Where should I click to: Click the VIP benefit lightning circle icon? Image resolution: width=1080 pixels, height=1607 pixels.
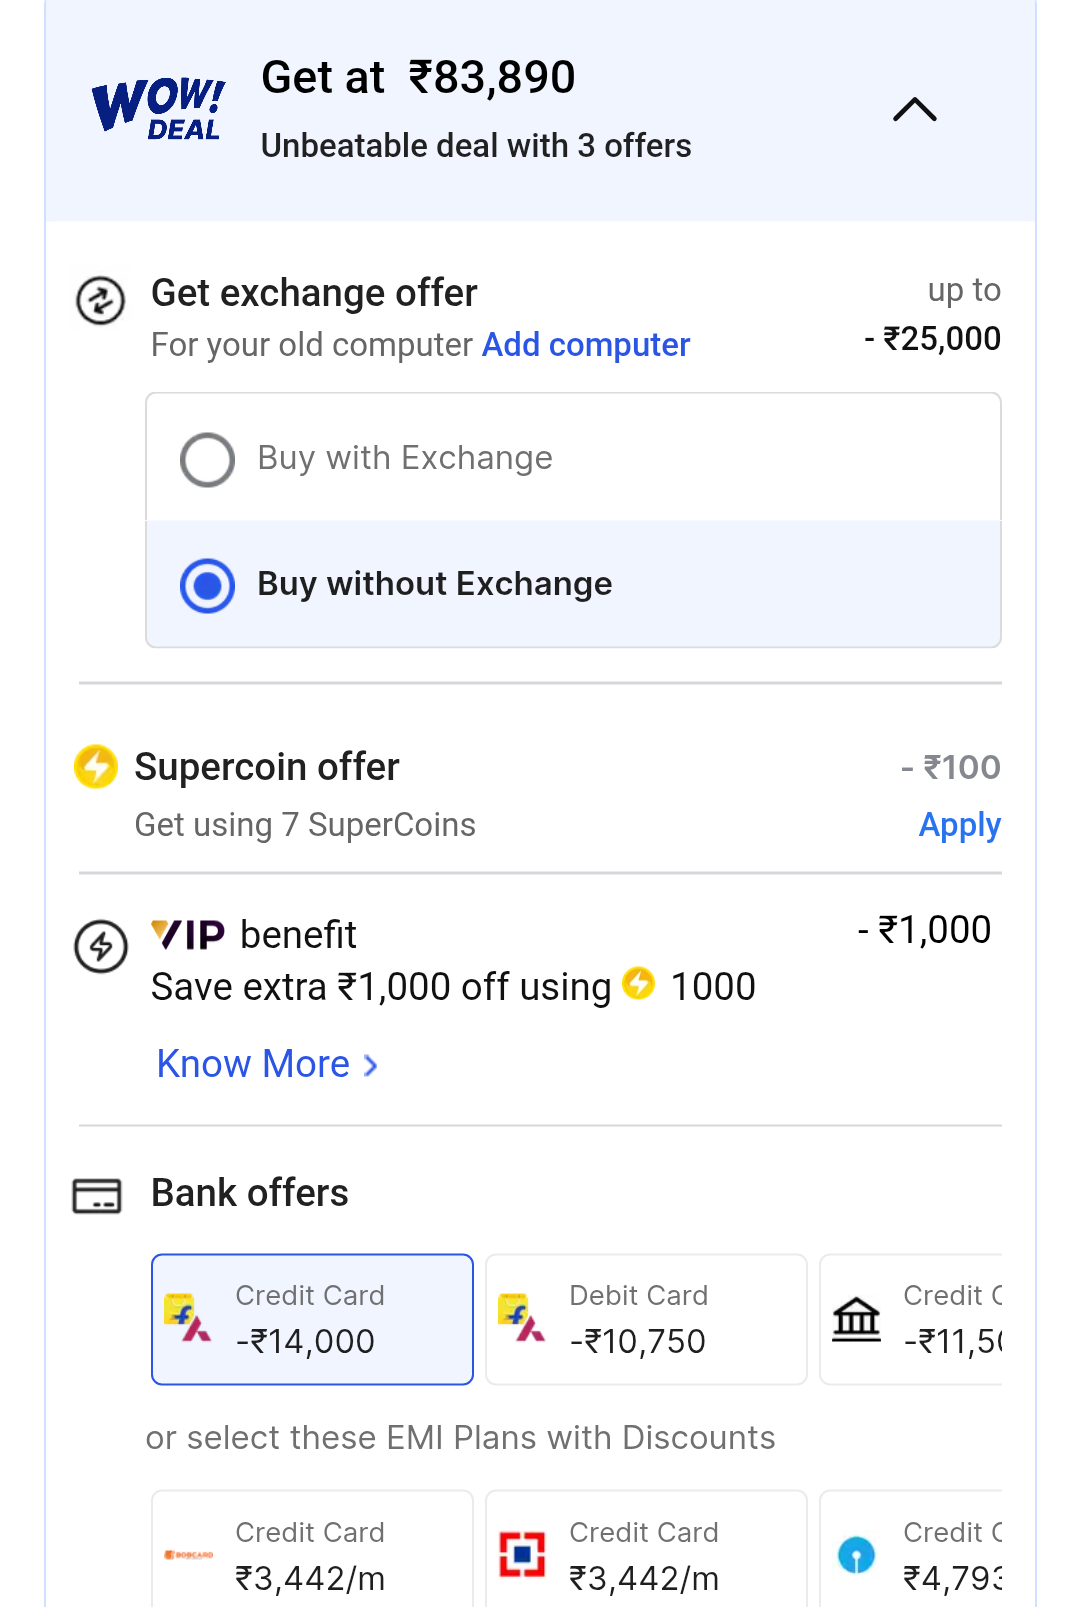click(101, 946)
